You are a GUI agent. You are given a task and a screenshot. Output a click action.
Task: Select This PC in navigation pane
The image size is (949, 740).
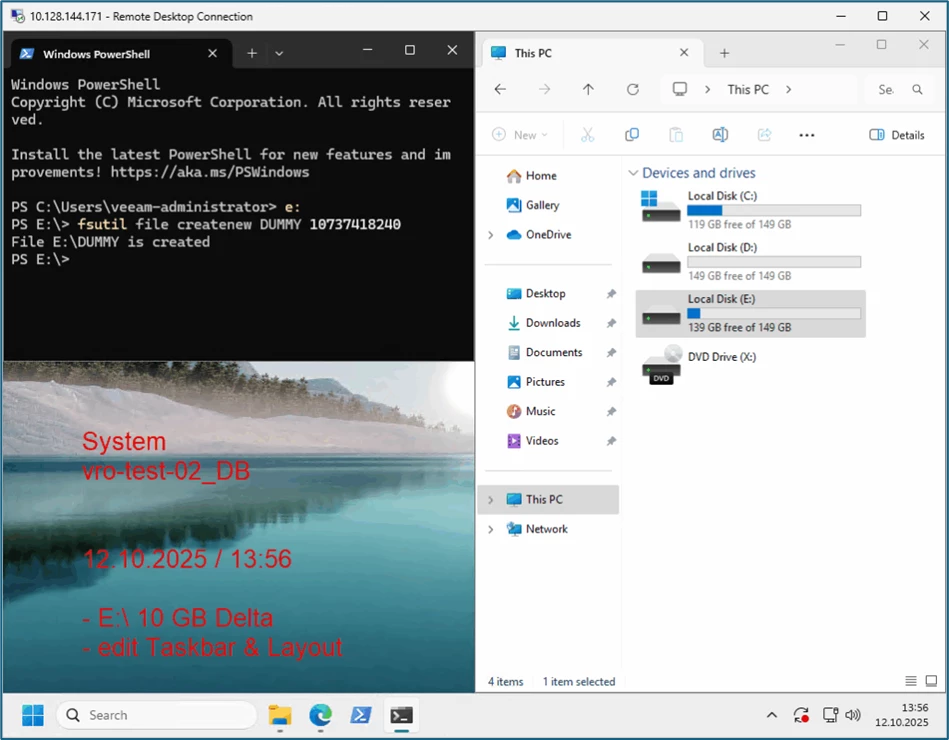tap(548, 499)
